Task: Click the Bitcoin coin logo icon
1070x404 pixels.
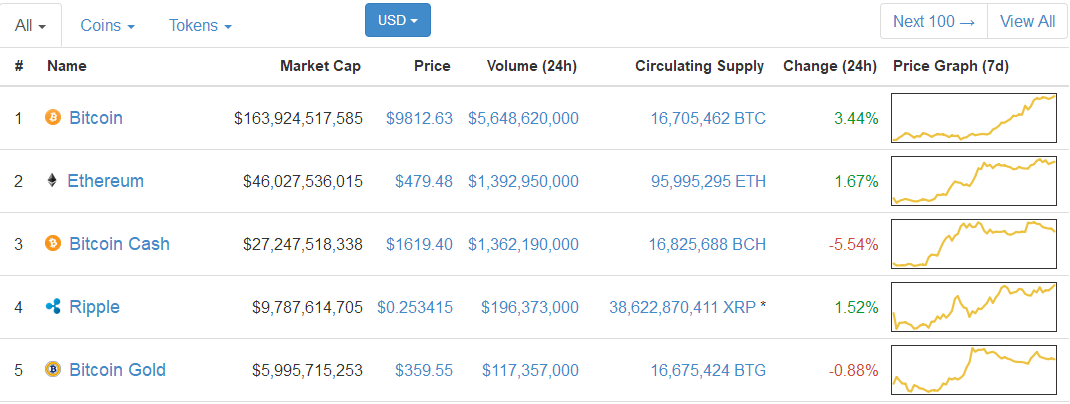Action: 53,118
